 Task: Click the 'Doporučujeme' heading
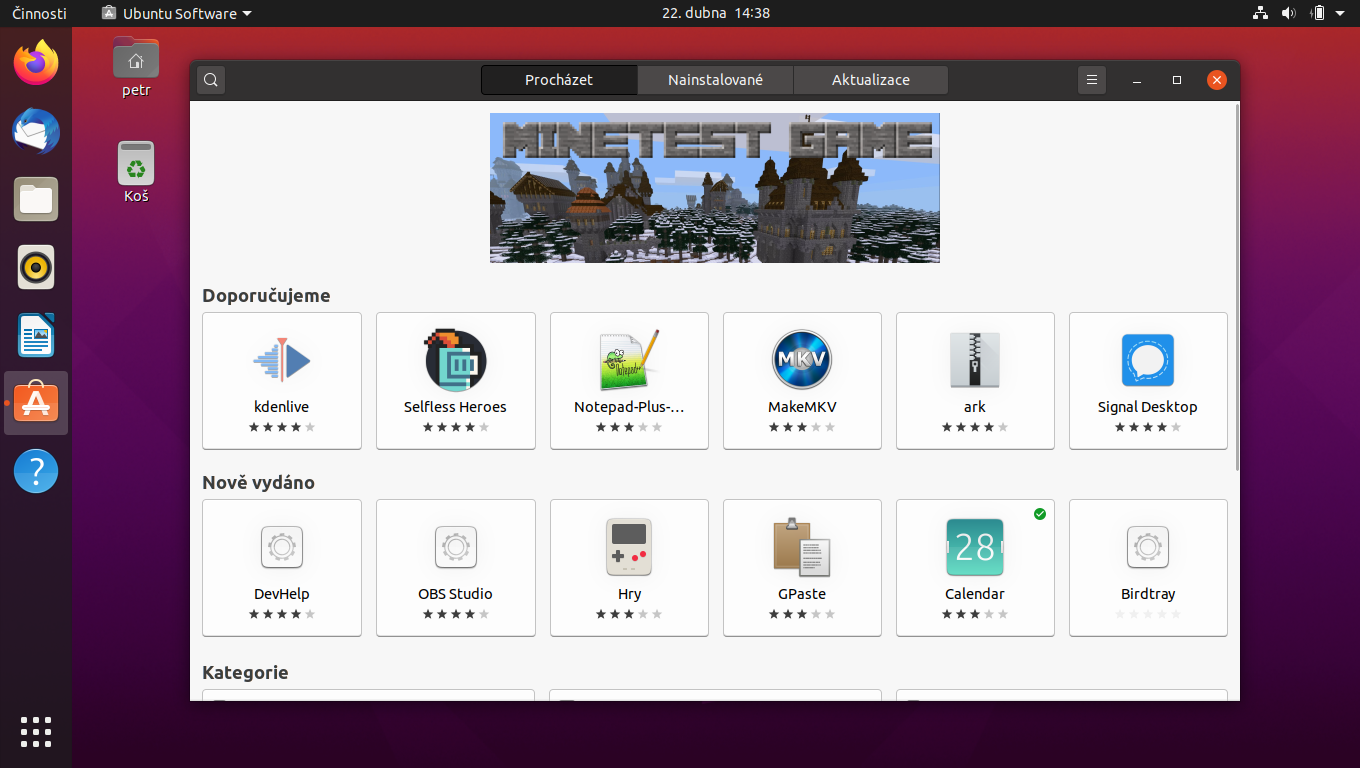(266, 296)
